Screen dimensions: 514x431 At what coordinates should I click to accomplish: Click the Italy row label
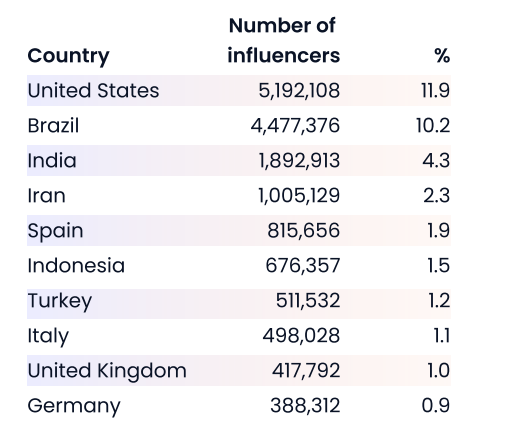(x=48, y=336)
